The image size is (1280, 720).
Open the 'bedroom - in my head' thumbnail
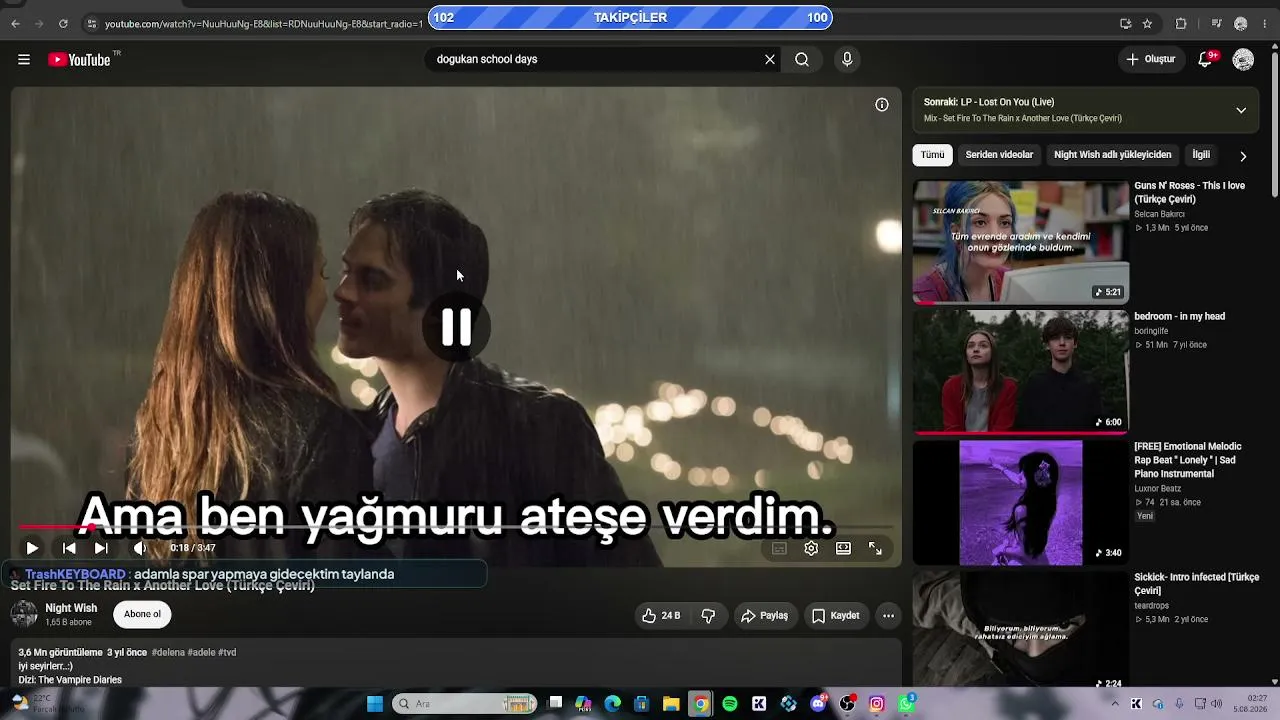[1021, 372]
